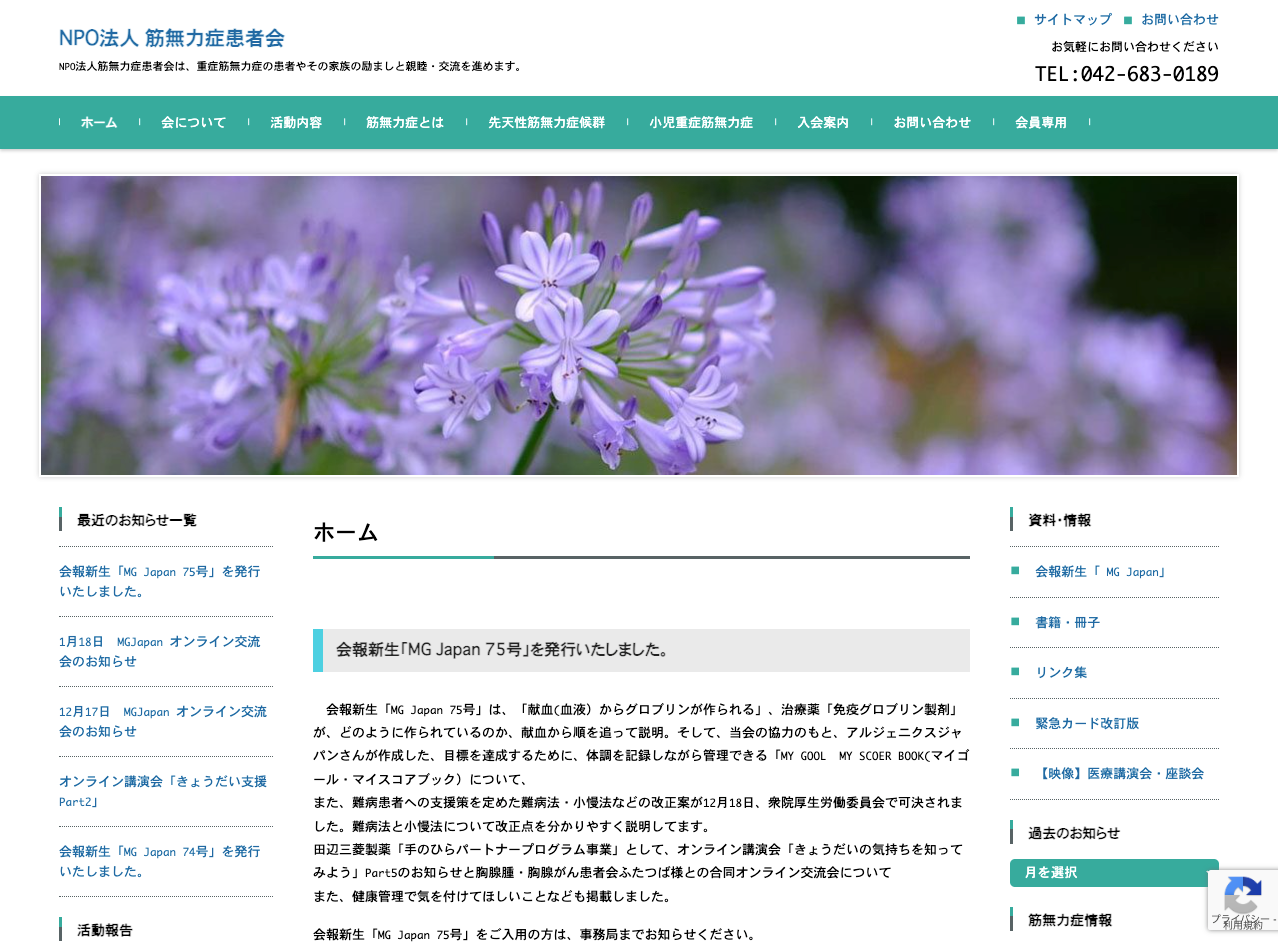Click the purple flower banner image

(x=638, y=324)
